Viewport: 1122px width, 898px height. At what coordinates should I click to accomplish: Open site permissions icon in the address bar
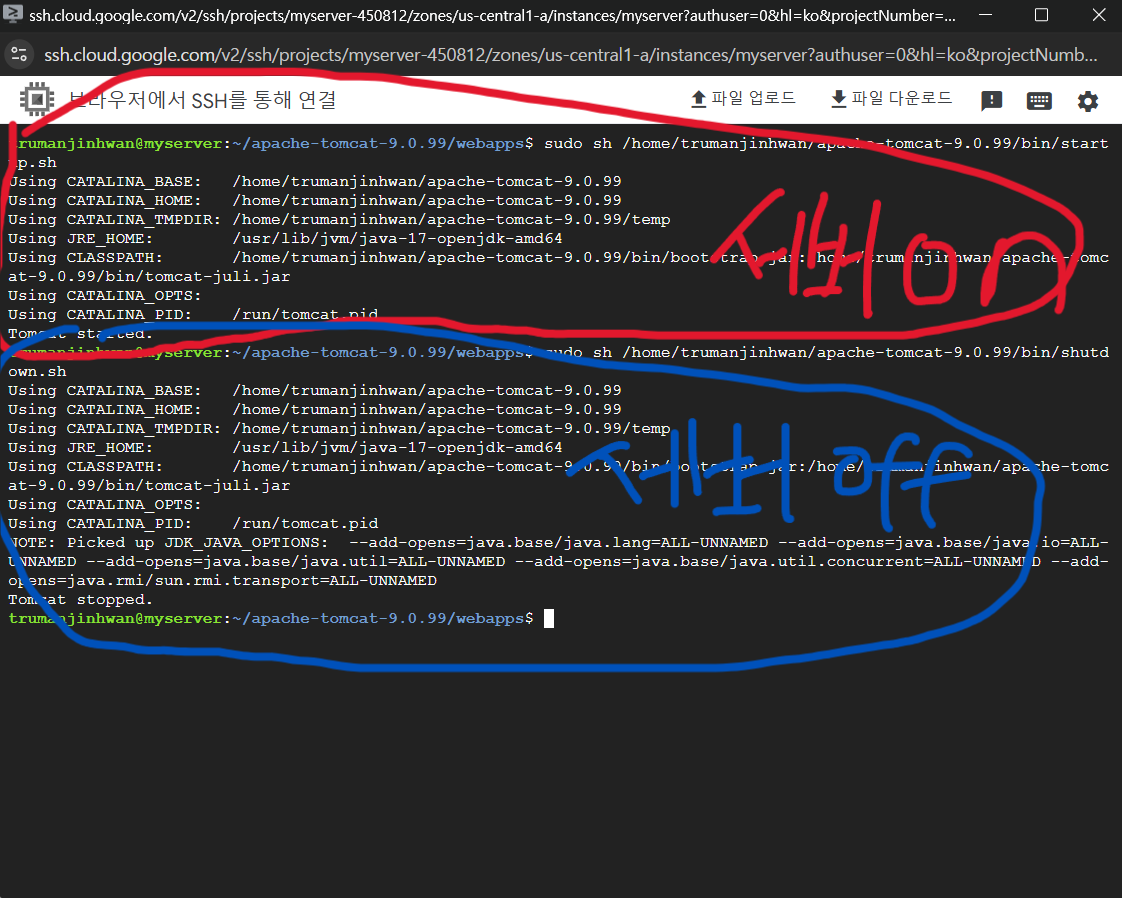(x=20, y=54)
